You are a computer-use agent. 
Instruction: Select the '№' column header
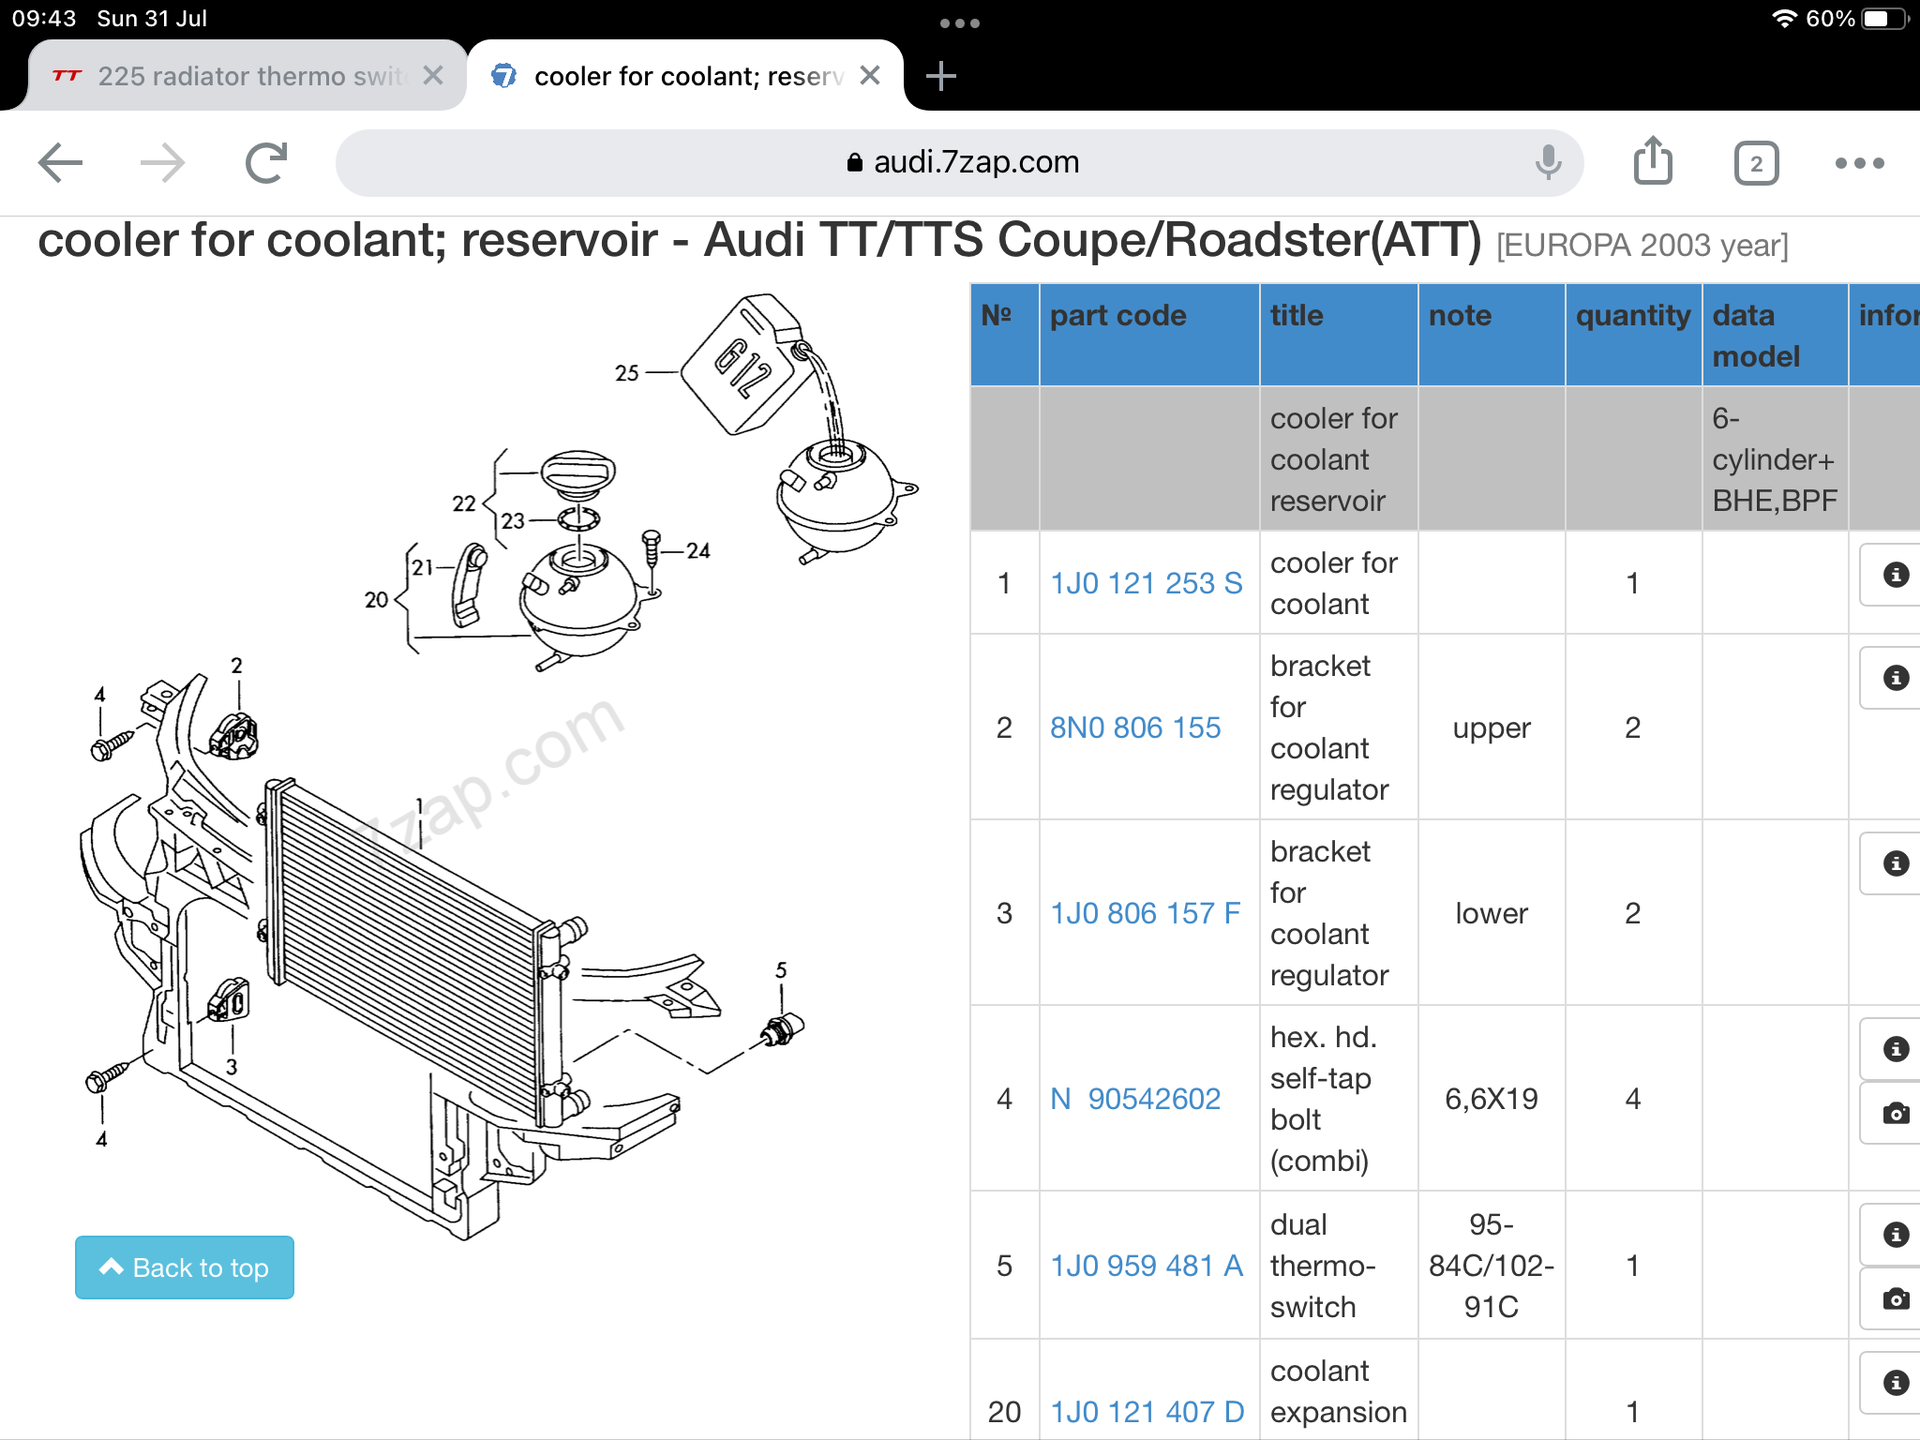1005,335
